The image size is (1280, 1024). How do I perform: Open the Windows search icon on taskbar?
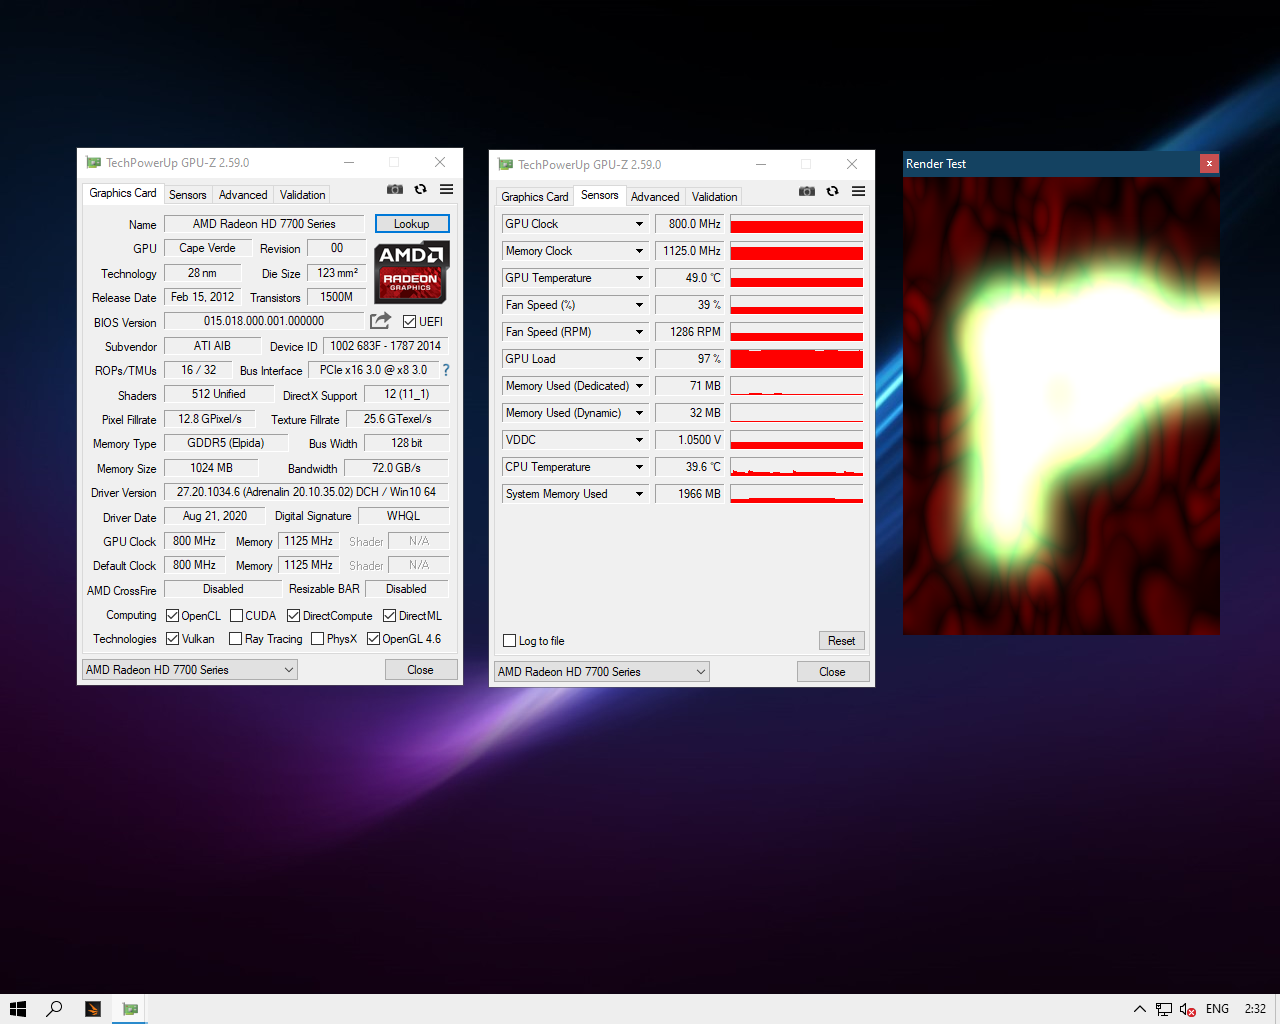[55, 1009]
